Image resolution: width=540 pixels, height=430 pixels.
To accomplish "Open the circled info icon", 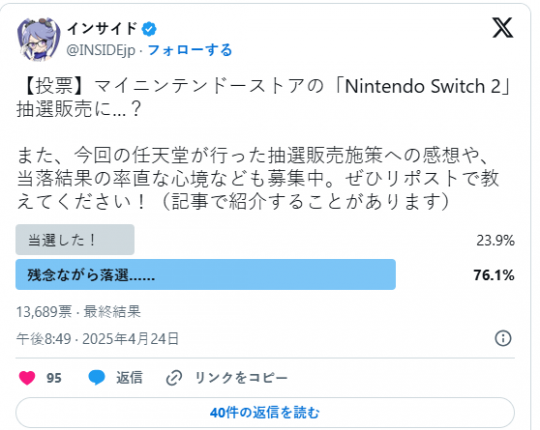I will pyautogui.click(x=503, y=338).
